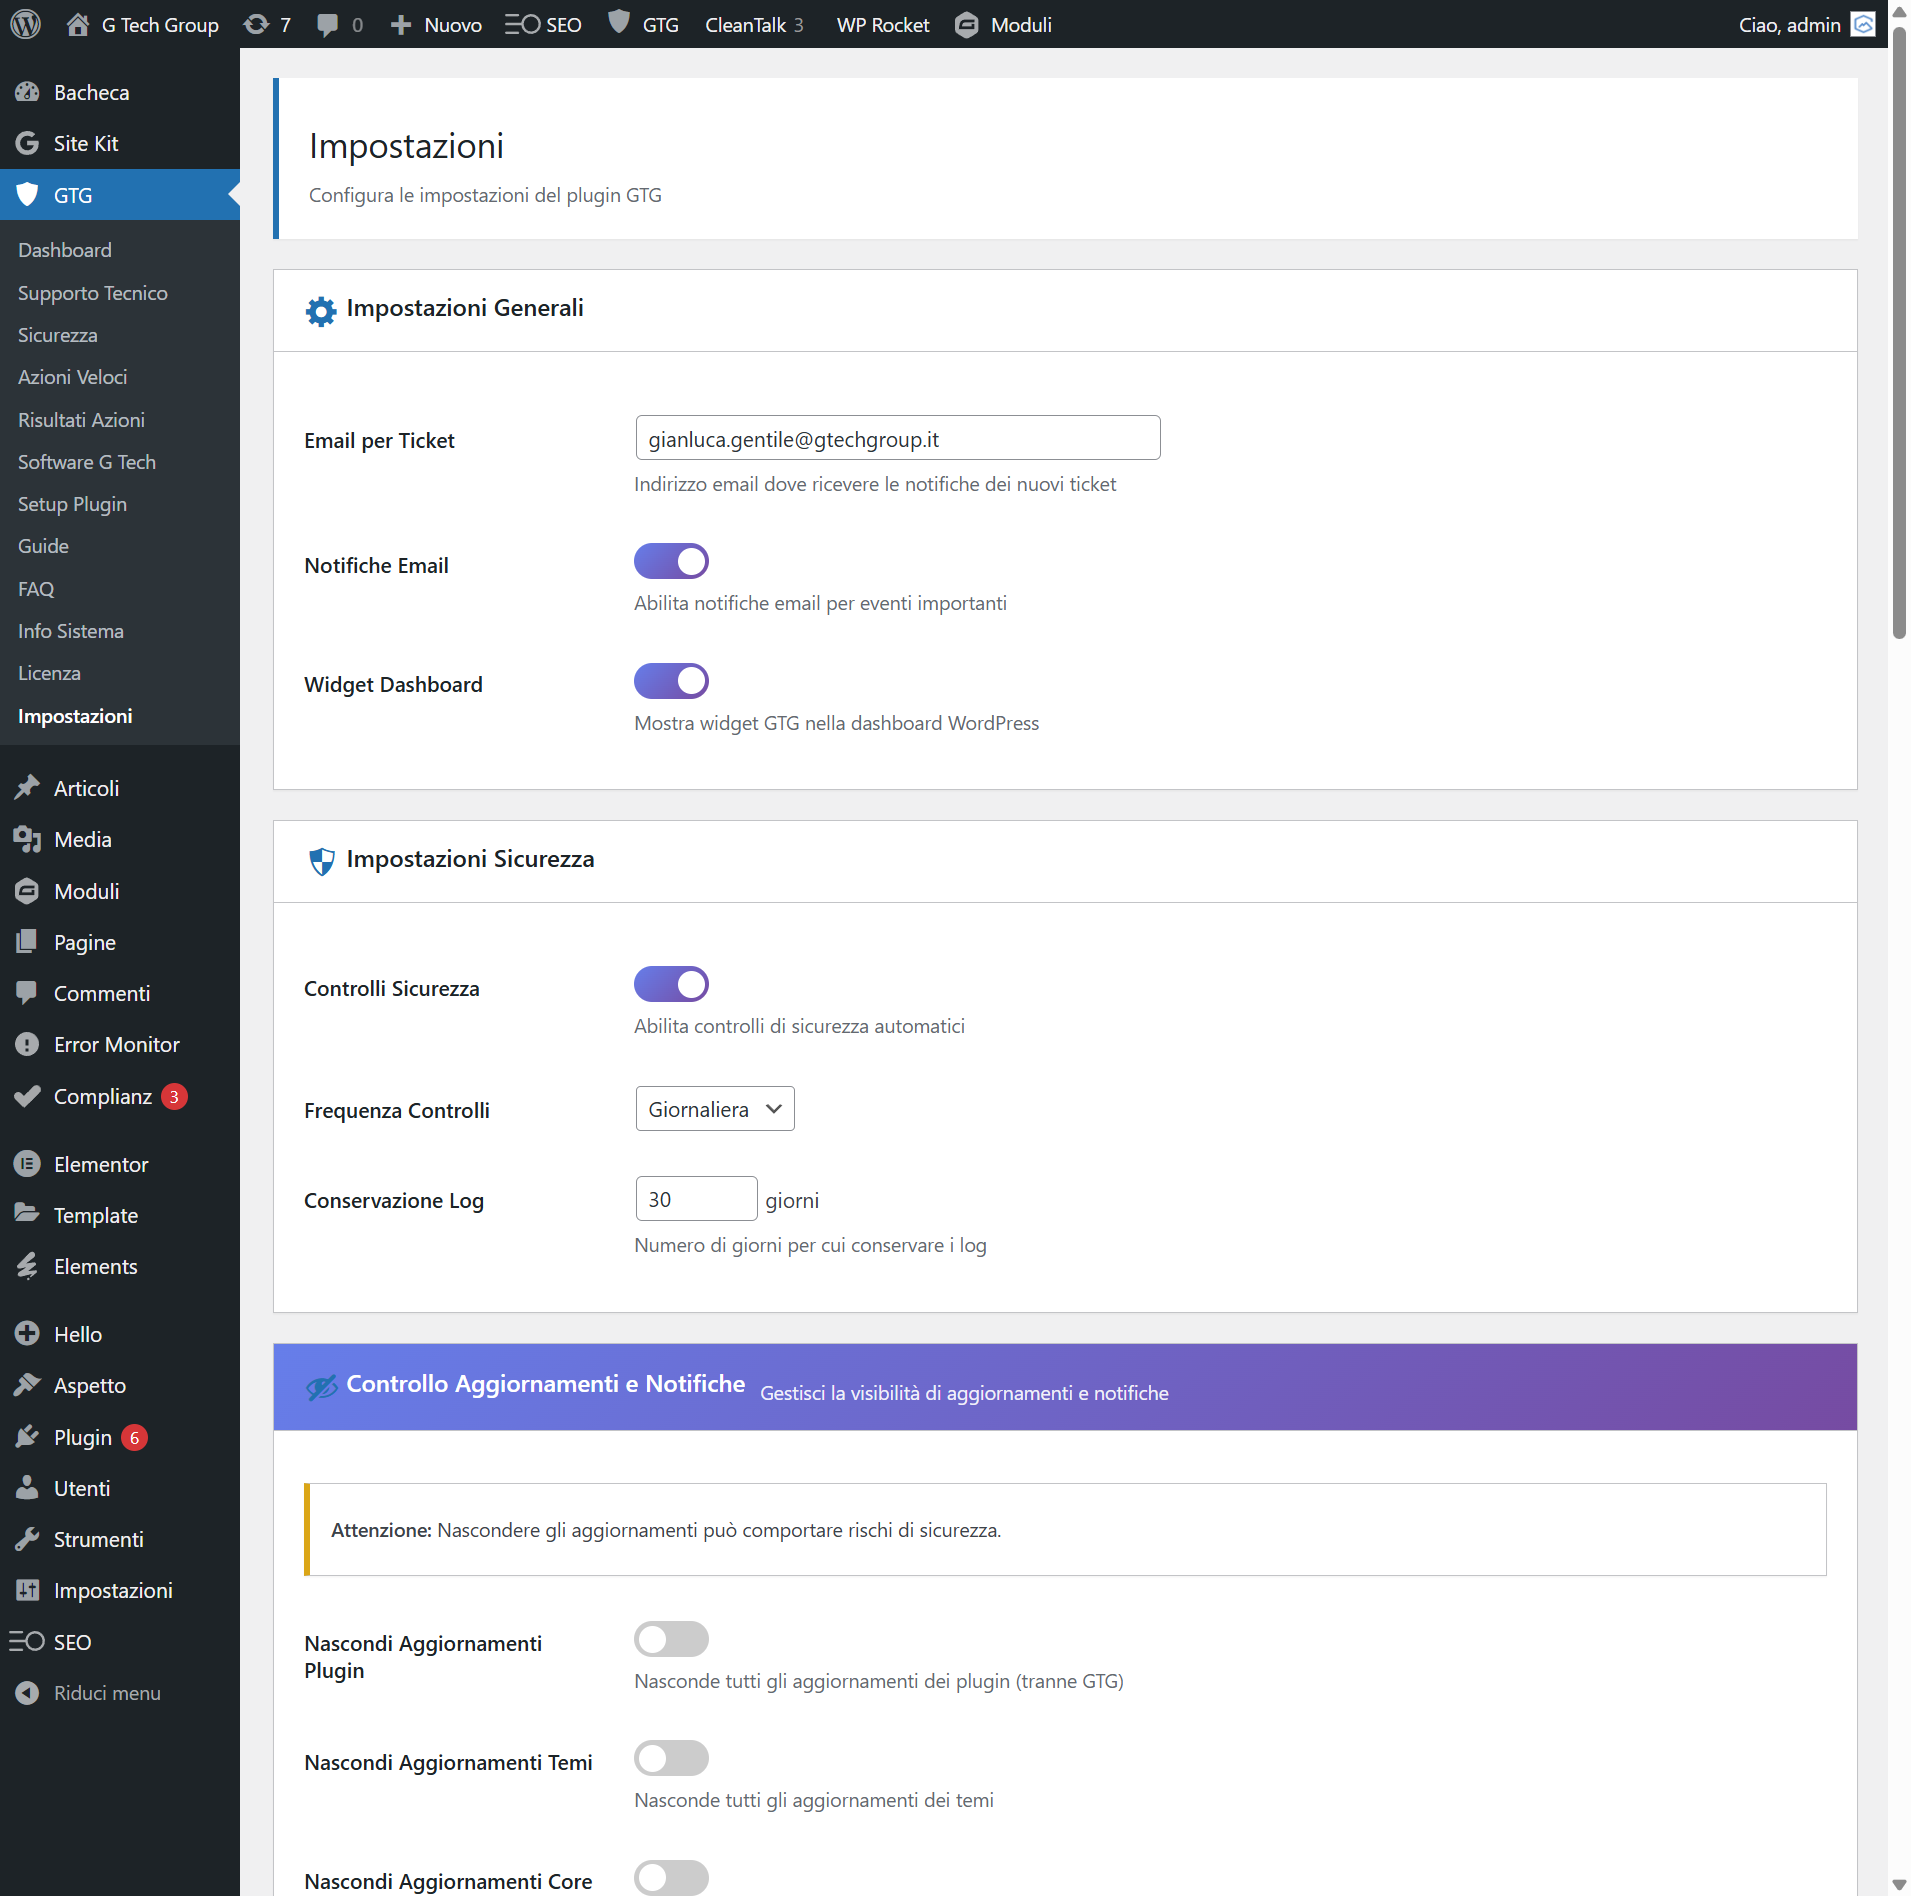Screen dimensions: 1911x1896
Task: Open the Elementor sidebar menu
Action: pos(100,1164)
